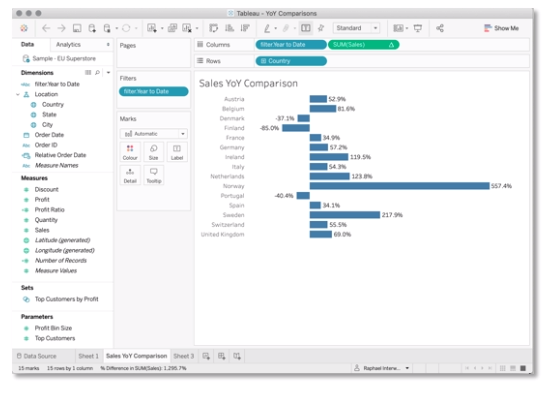Click the Sales YoY Comparison chart title

tap(248, 83)
